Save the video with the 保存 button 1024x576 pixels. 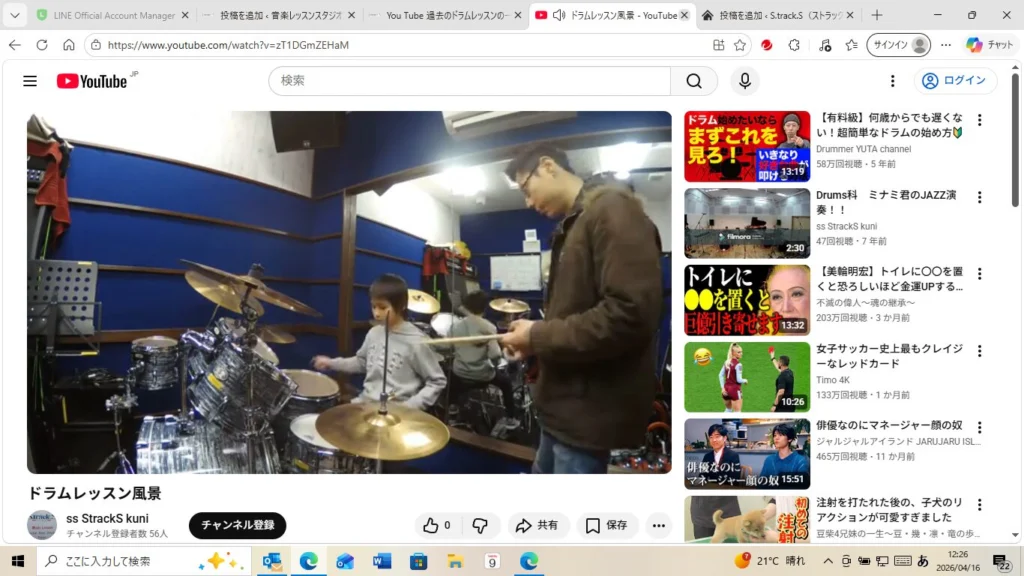coord(606,525)
